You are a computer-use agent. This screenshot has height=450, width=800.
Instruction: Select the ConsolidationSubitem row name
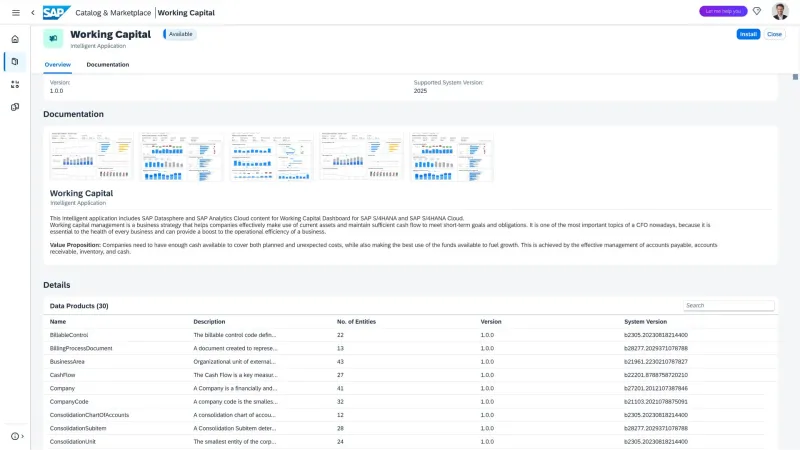coord(78,428)
